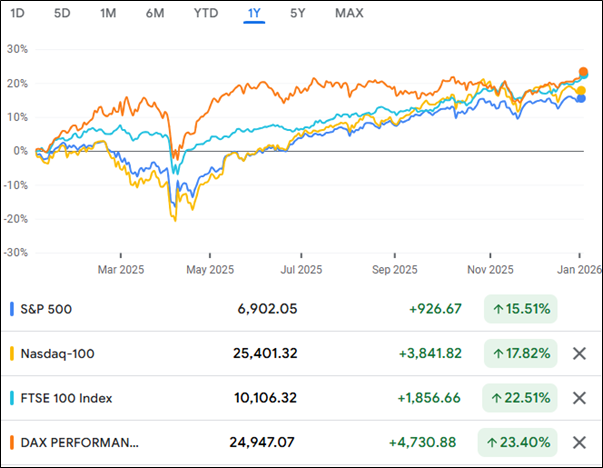603x468 pixels.
Task: Open the S&P 500 index name
Action: coord(49,309)
